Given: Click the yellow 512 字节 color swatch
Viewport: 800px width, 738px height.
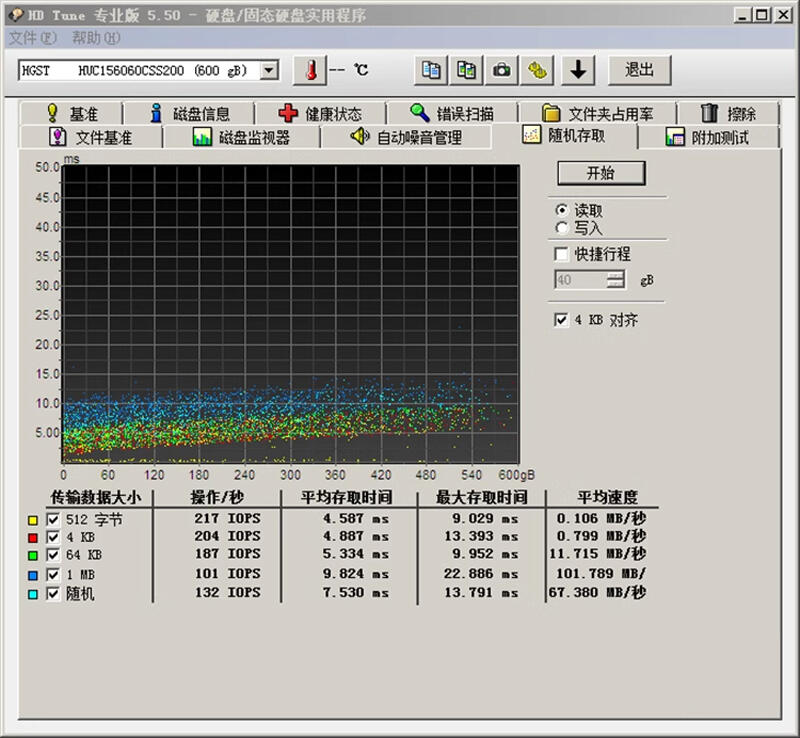Looking at the screenshot, I should (x=33, y=520).
